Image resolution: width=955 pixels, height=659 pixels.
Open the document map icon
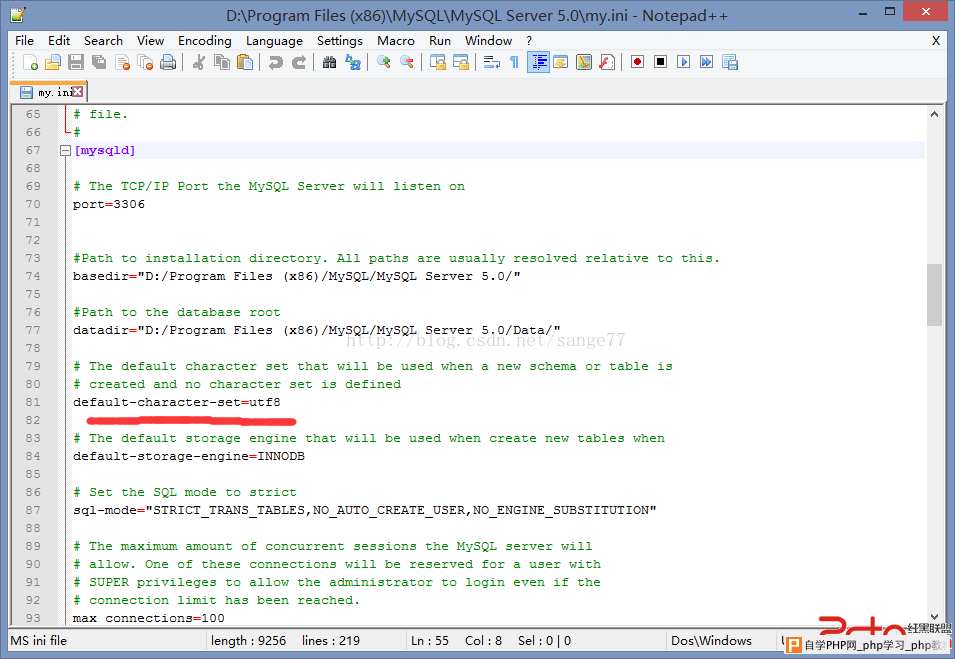(584, 62)
